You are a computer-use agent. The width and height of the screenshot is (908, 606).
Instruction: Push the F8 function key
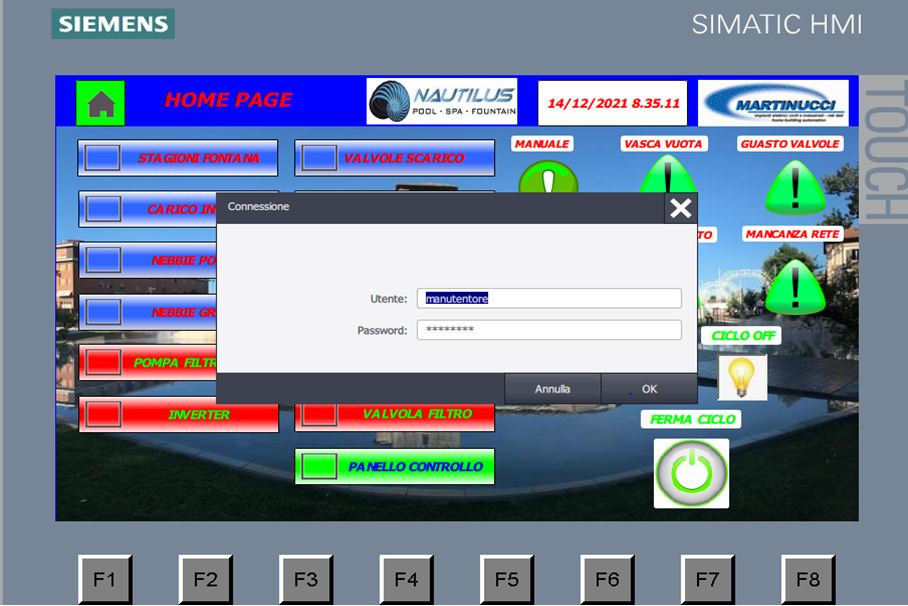click(808, 579)
